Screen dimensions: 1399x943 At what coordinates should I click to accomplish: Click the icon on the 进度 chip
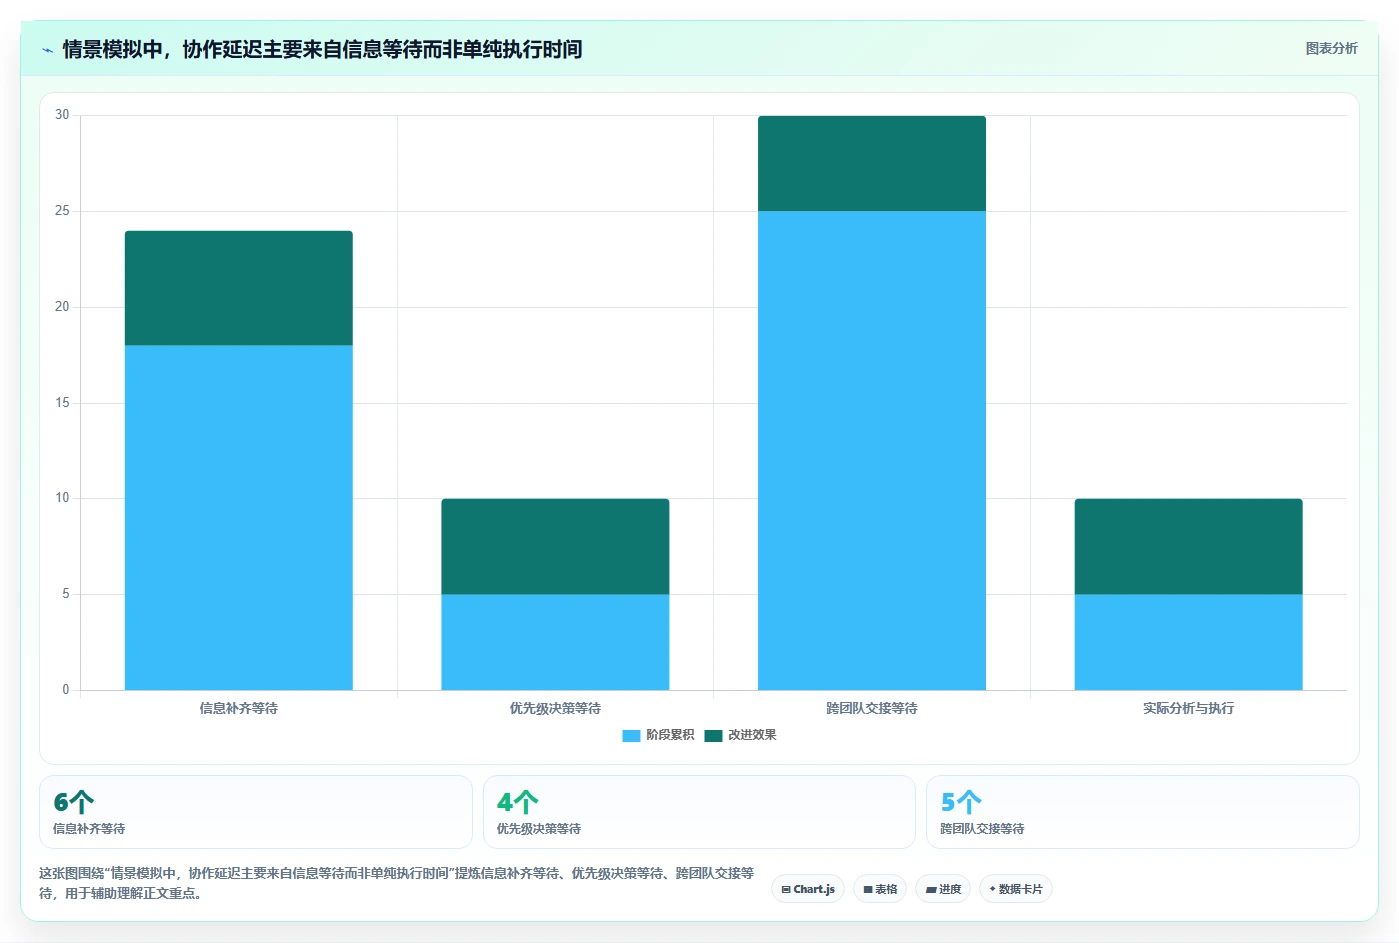[x=930, y=889]
